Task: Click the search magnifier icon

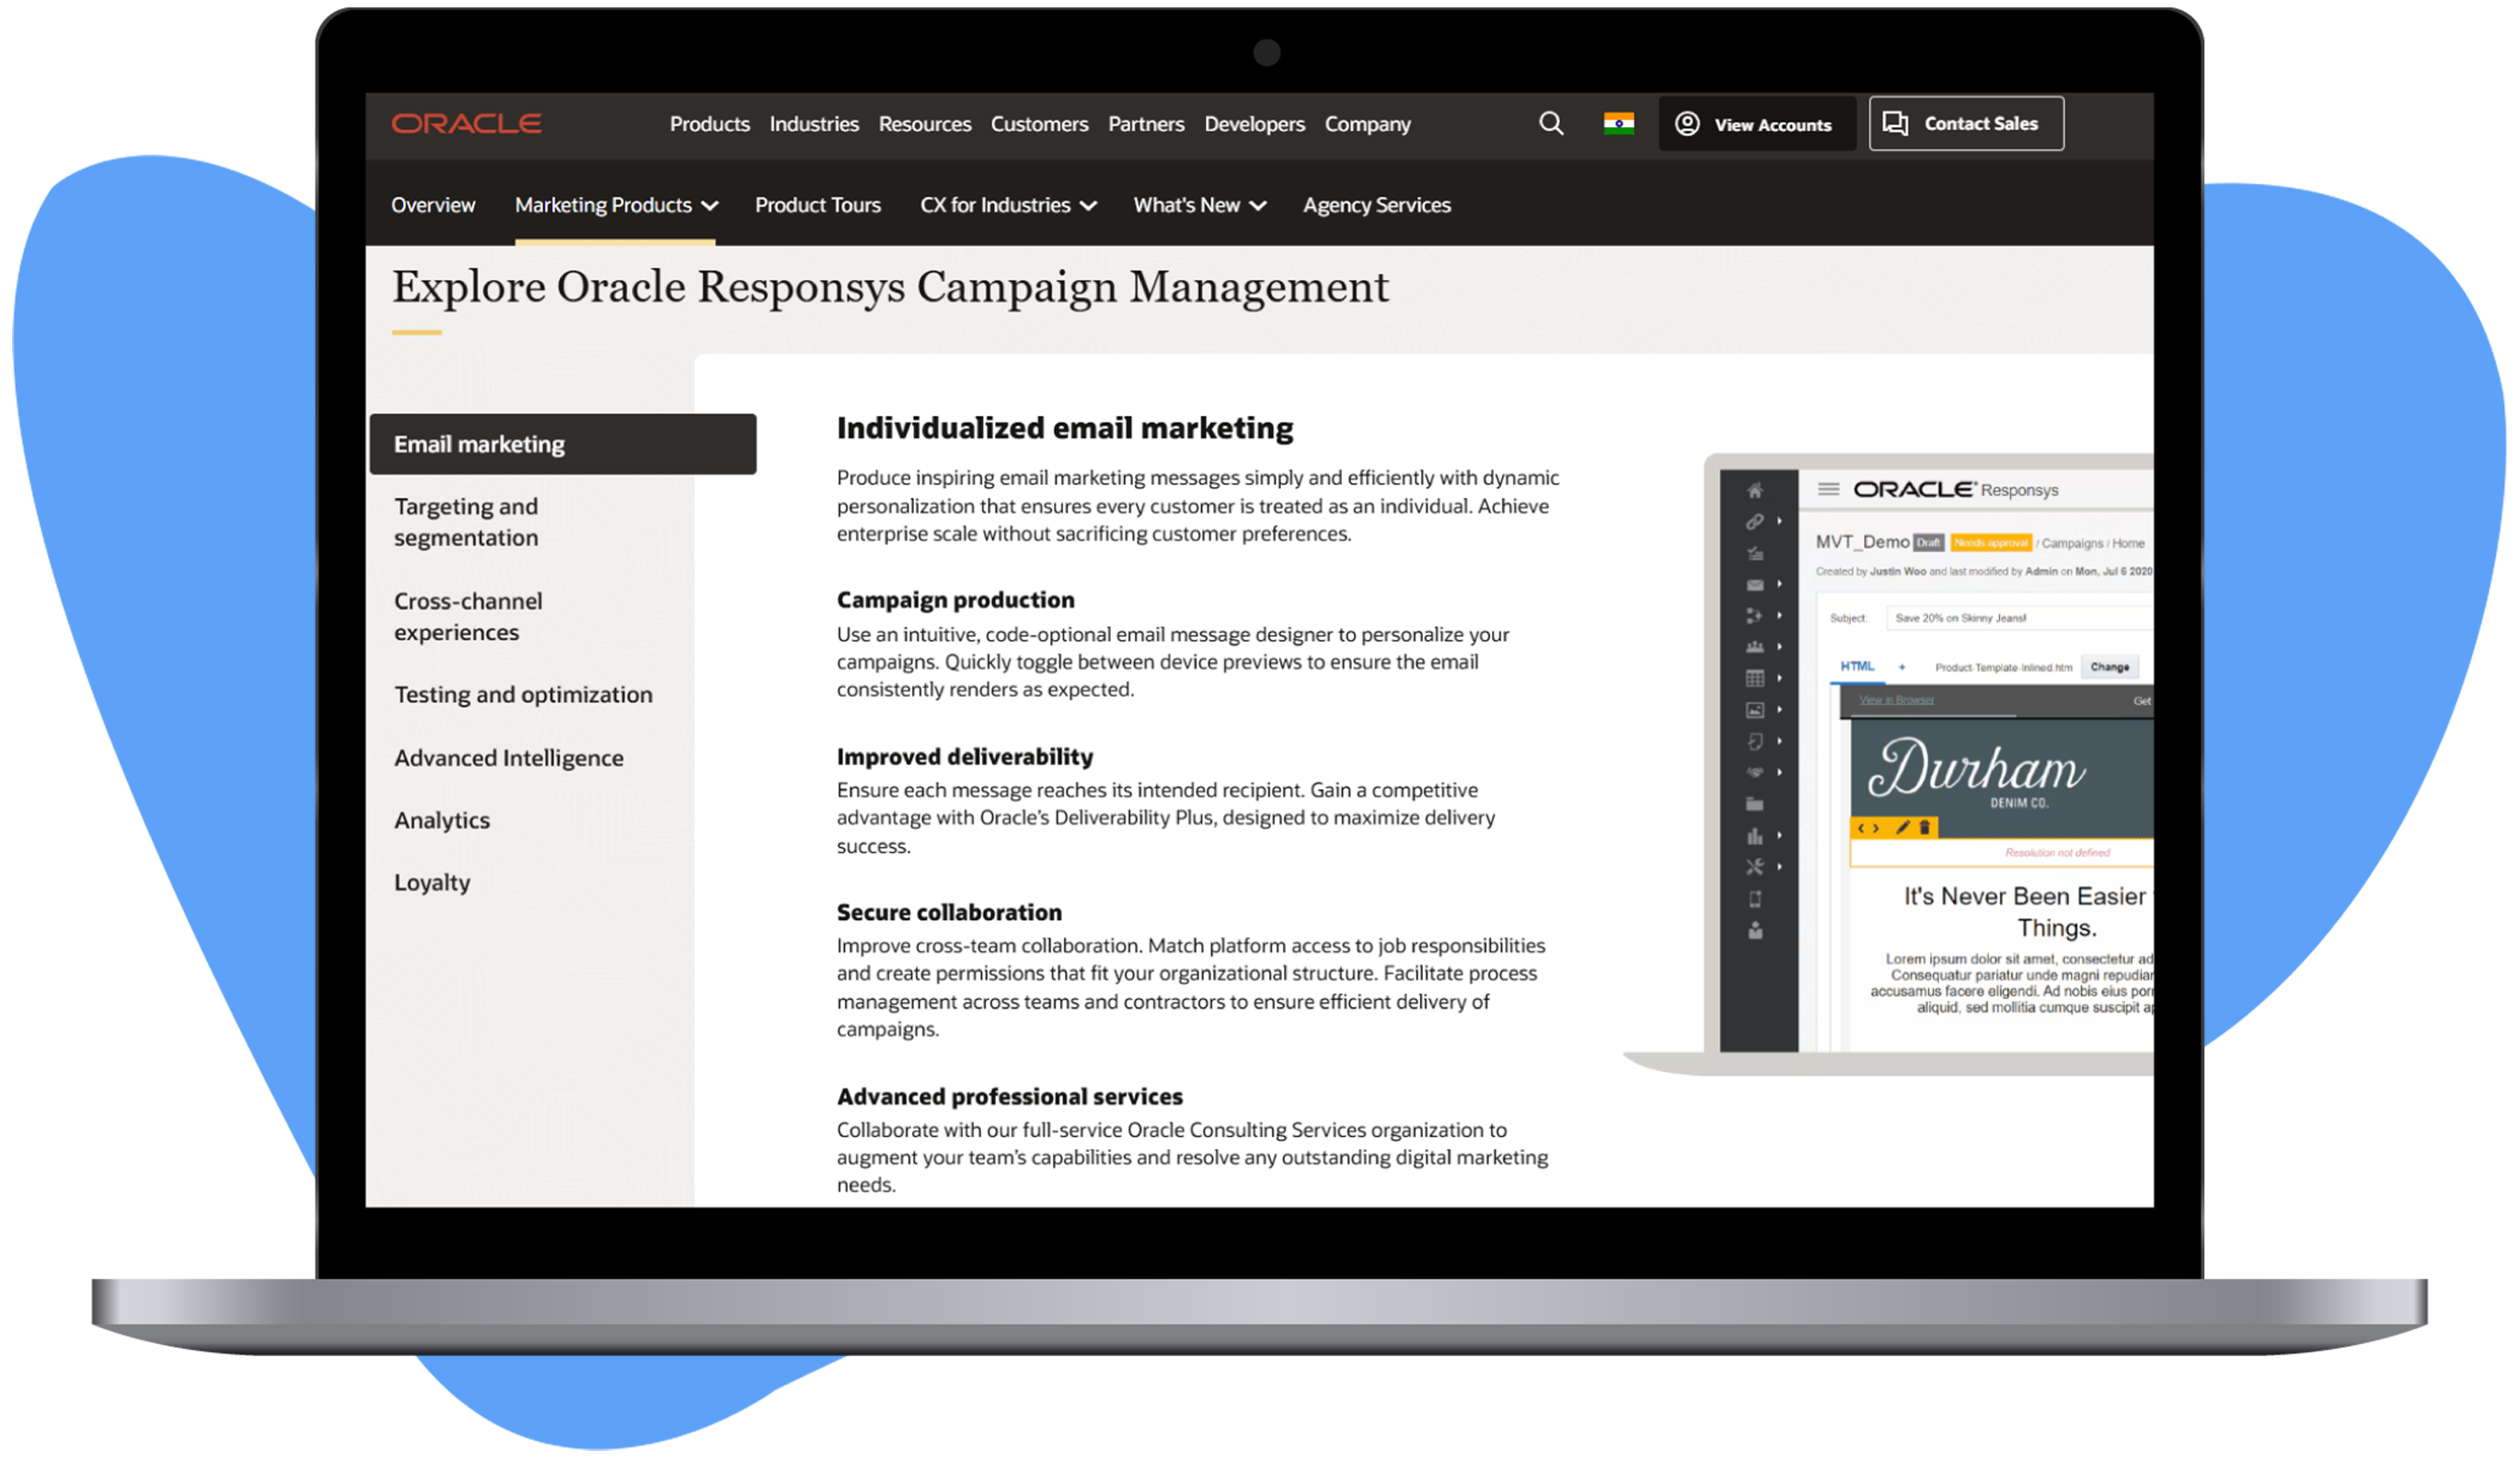Action: [x=1551, y=123]
